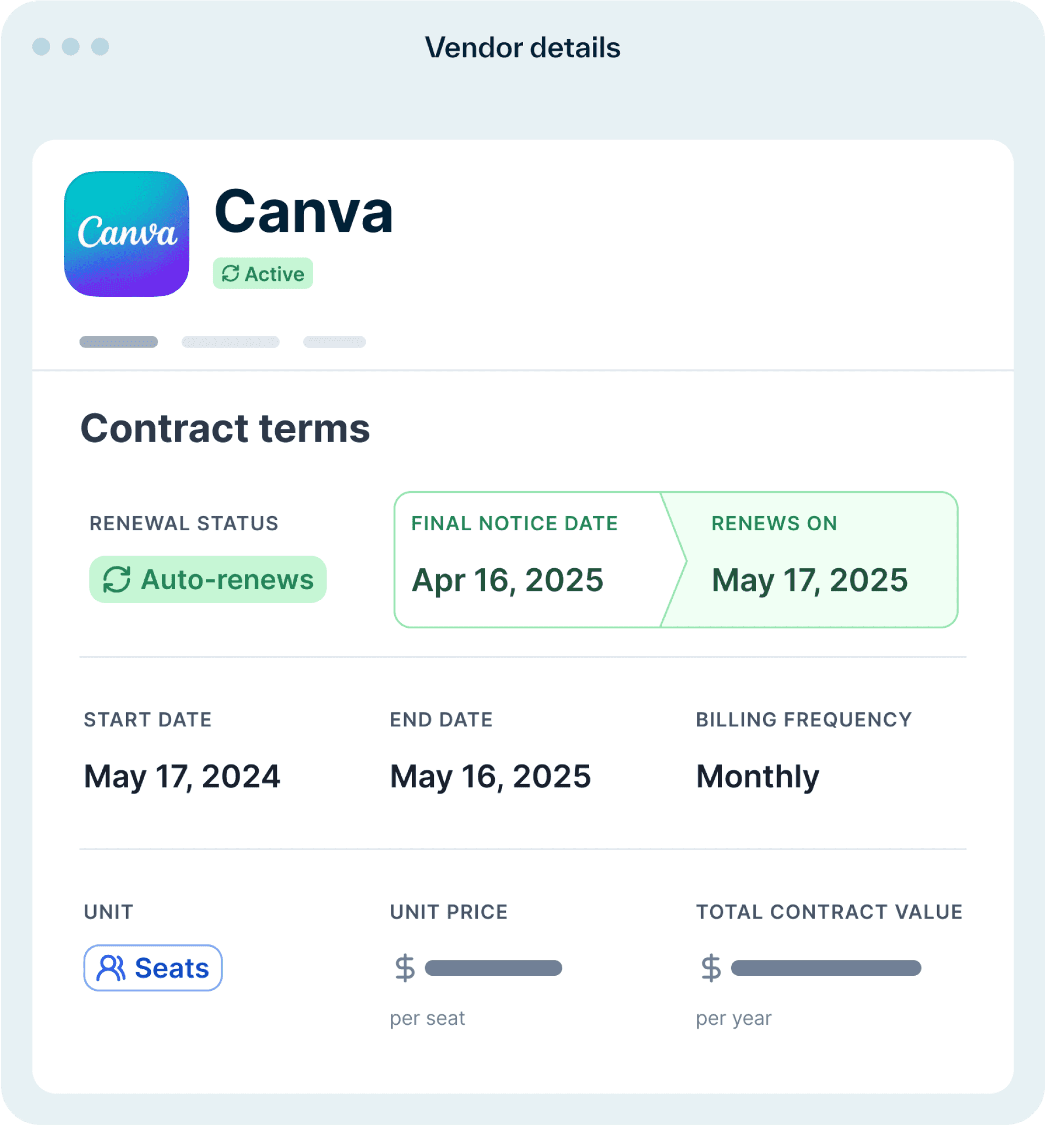The width and height of the screenshot is (1045, 1125).
Task: Click the redacted unit price bar
Action: pyautogui.click(x=494, y=969)
